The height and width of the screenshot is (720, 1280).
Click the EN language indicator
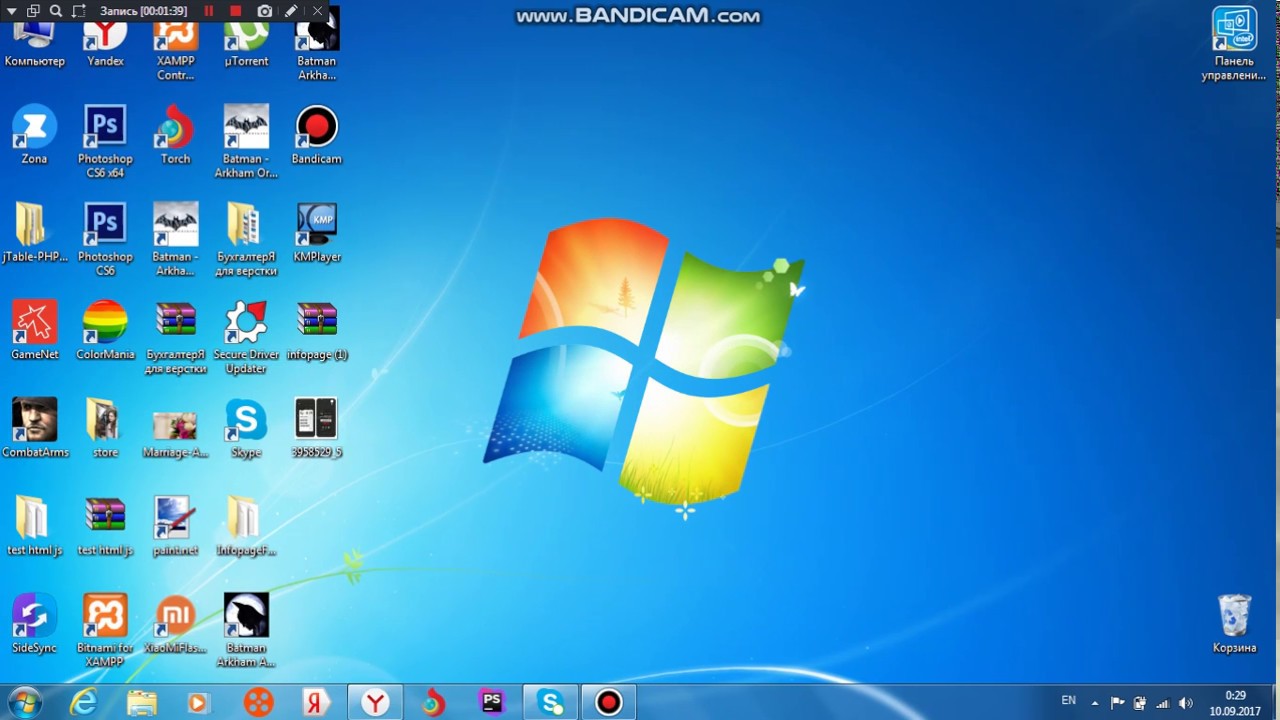click(x=1069, y=701)
